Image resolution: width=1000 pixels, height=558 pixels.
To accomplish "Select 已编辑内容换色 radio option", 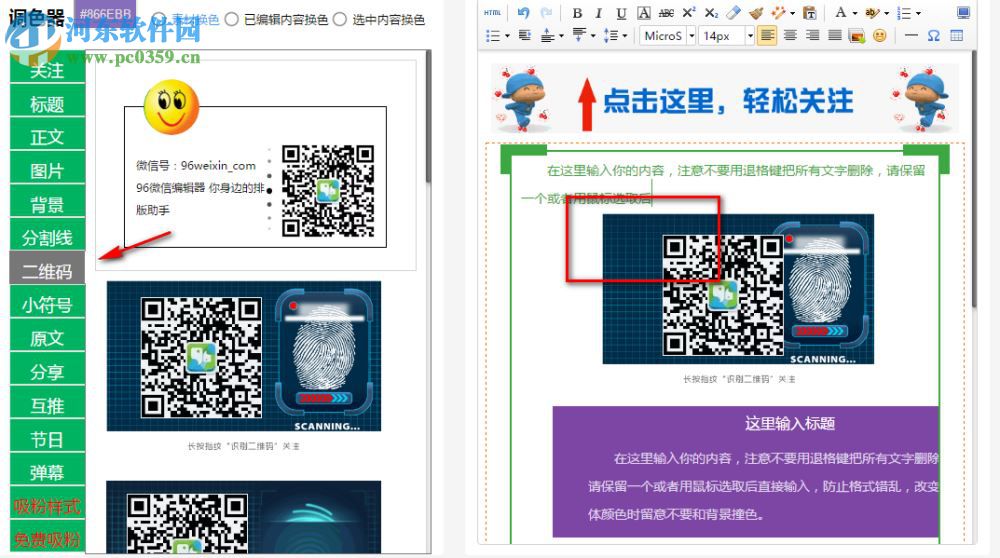I will pyautogui.click(x=232, y=20).
